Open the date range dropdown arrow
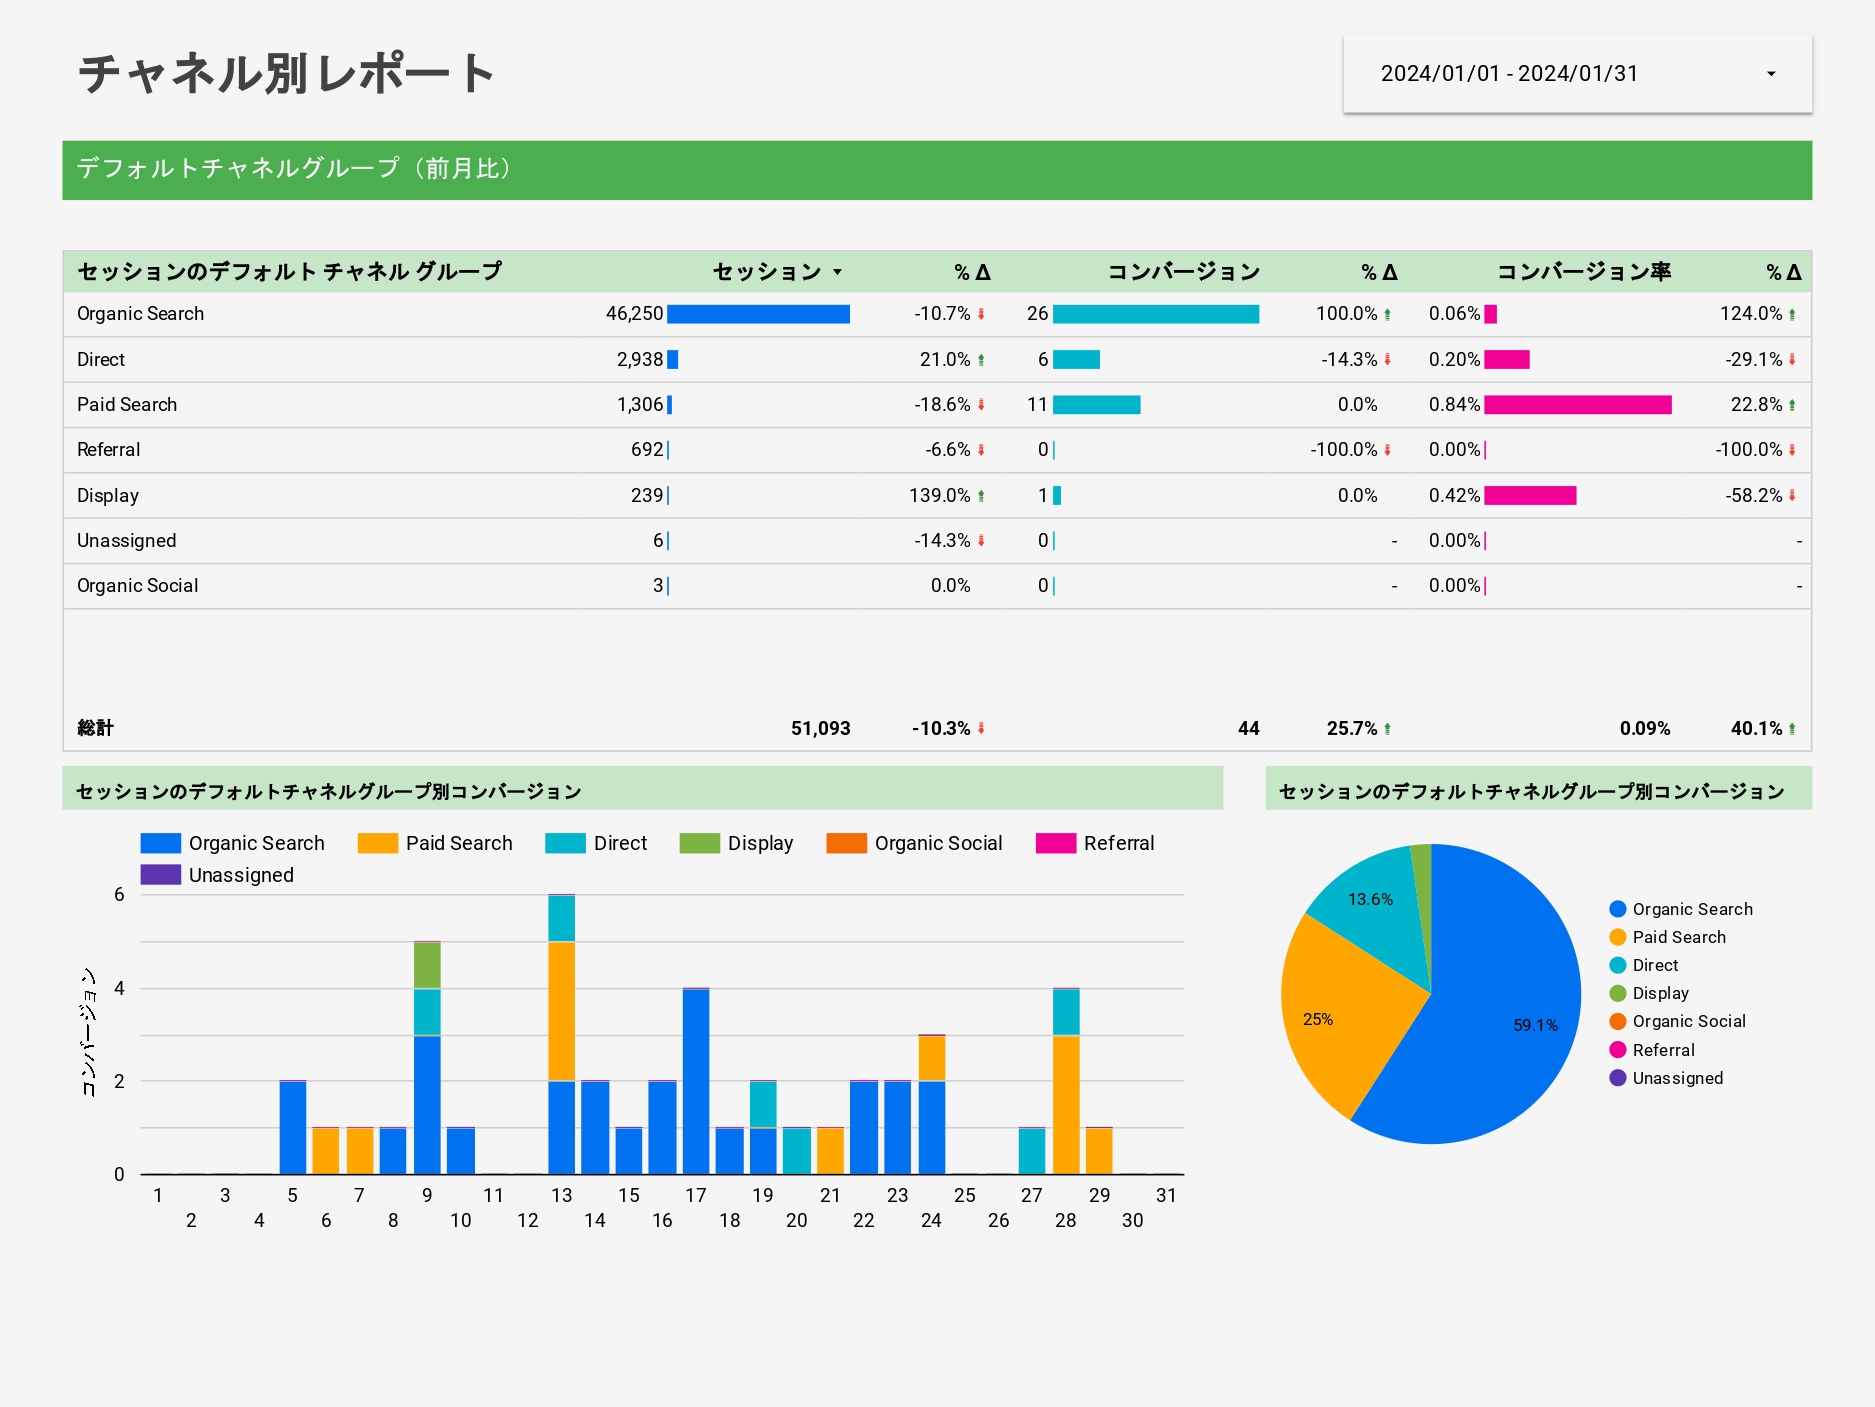The width and height of the screenshot is (1875, 1407). pos(1771,74)
